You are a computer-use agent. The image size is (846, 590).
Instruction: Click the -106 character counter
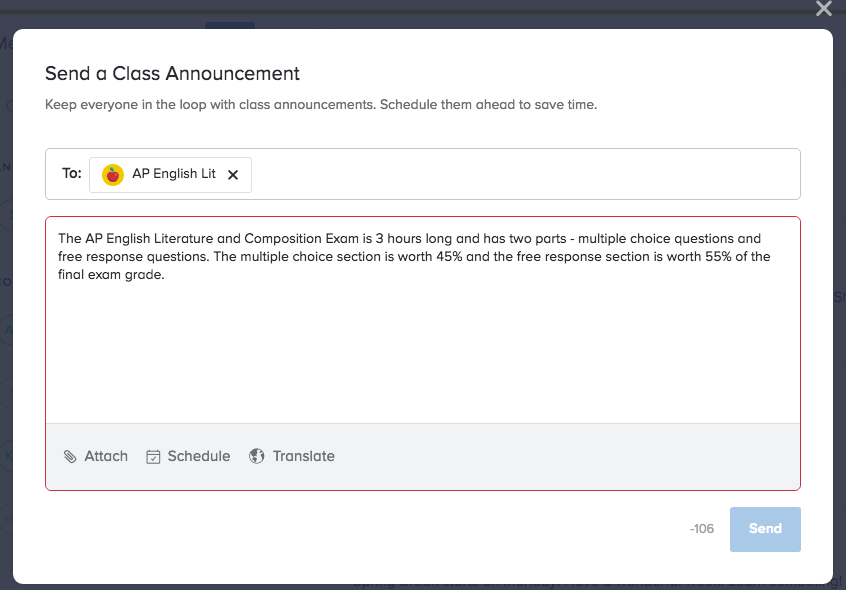(x=702, y=529)
